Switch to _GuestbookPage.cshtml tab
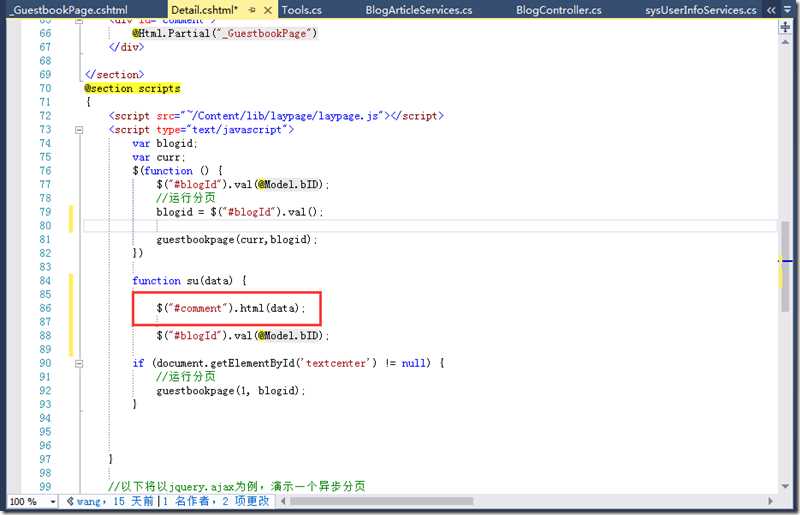 (x=69, y=10)
